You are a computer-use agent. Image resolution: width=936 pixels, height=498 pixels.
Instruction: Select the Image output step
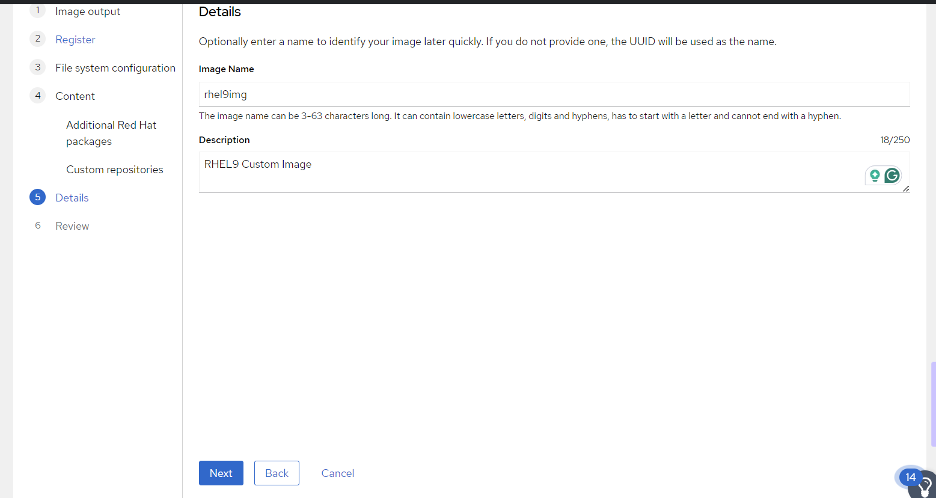pos(88,11)
